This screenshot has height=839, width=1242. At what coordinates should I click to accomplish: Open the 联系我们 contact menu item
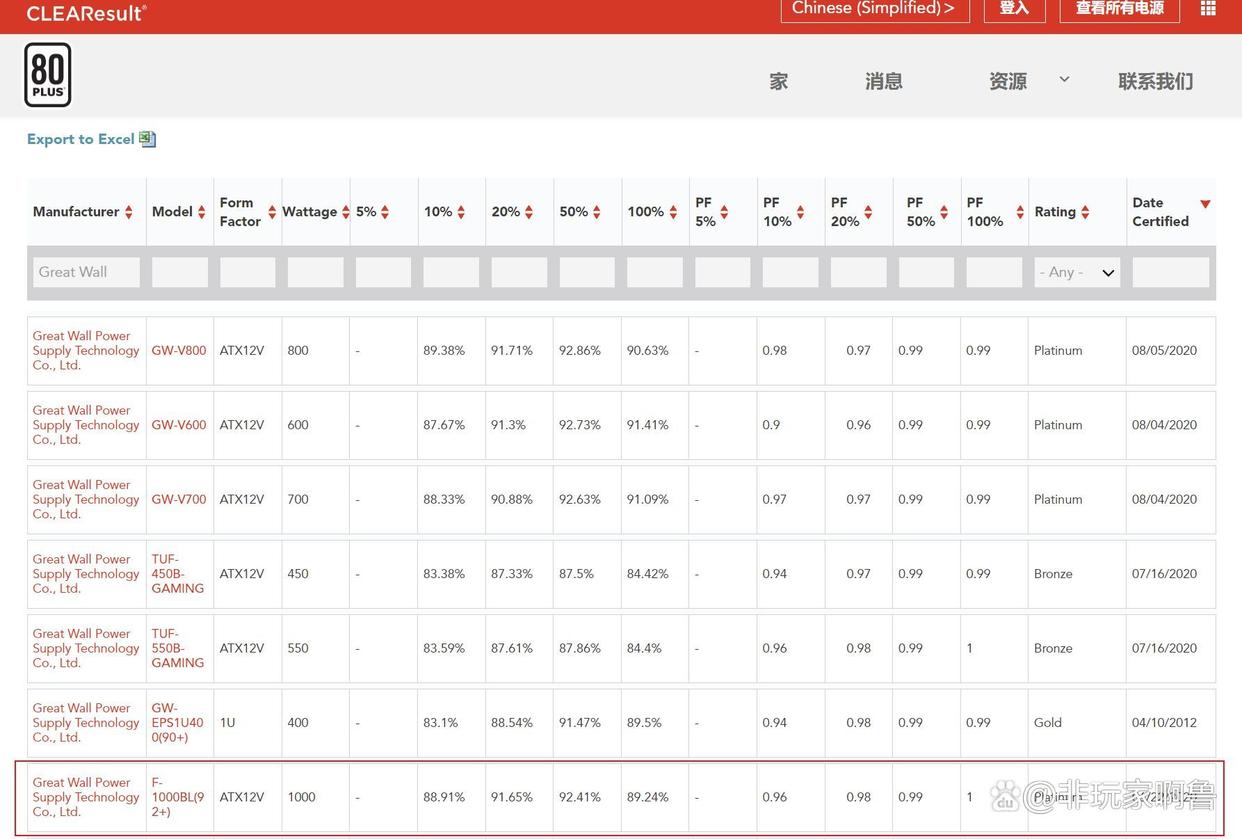click(1155, 82)
